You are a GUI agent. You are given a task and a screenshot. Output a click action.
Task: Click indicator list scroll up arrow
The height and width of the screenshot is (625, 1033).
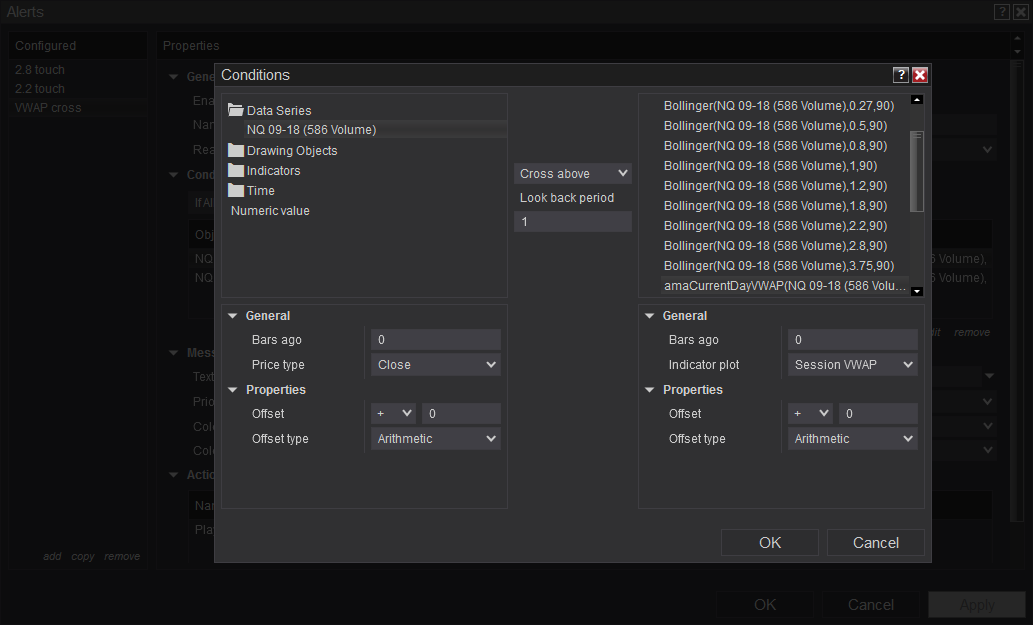pyautogui.click(x=916, y=100)
